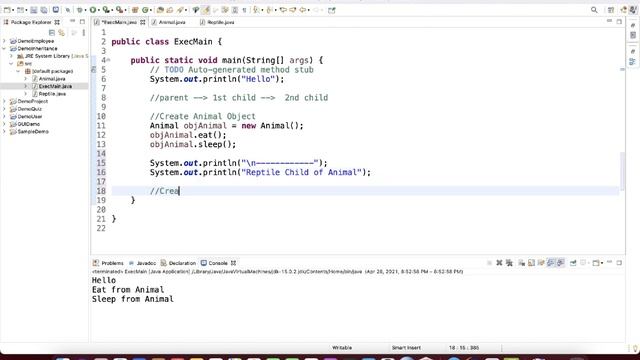The width and height of the screenshot is (640, 360).
Task: Click the Console view tab
Action: pos(218,263)
